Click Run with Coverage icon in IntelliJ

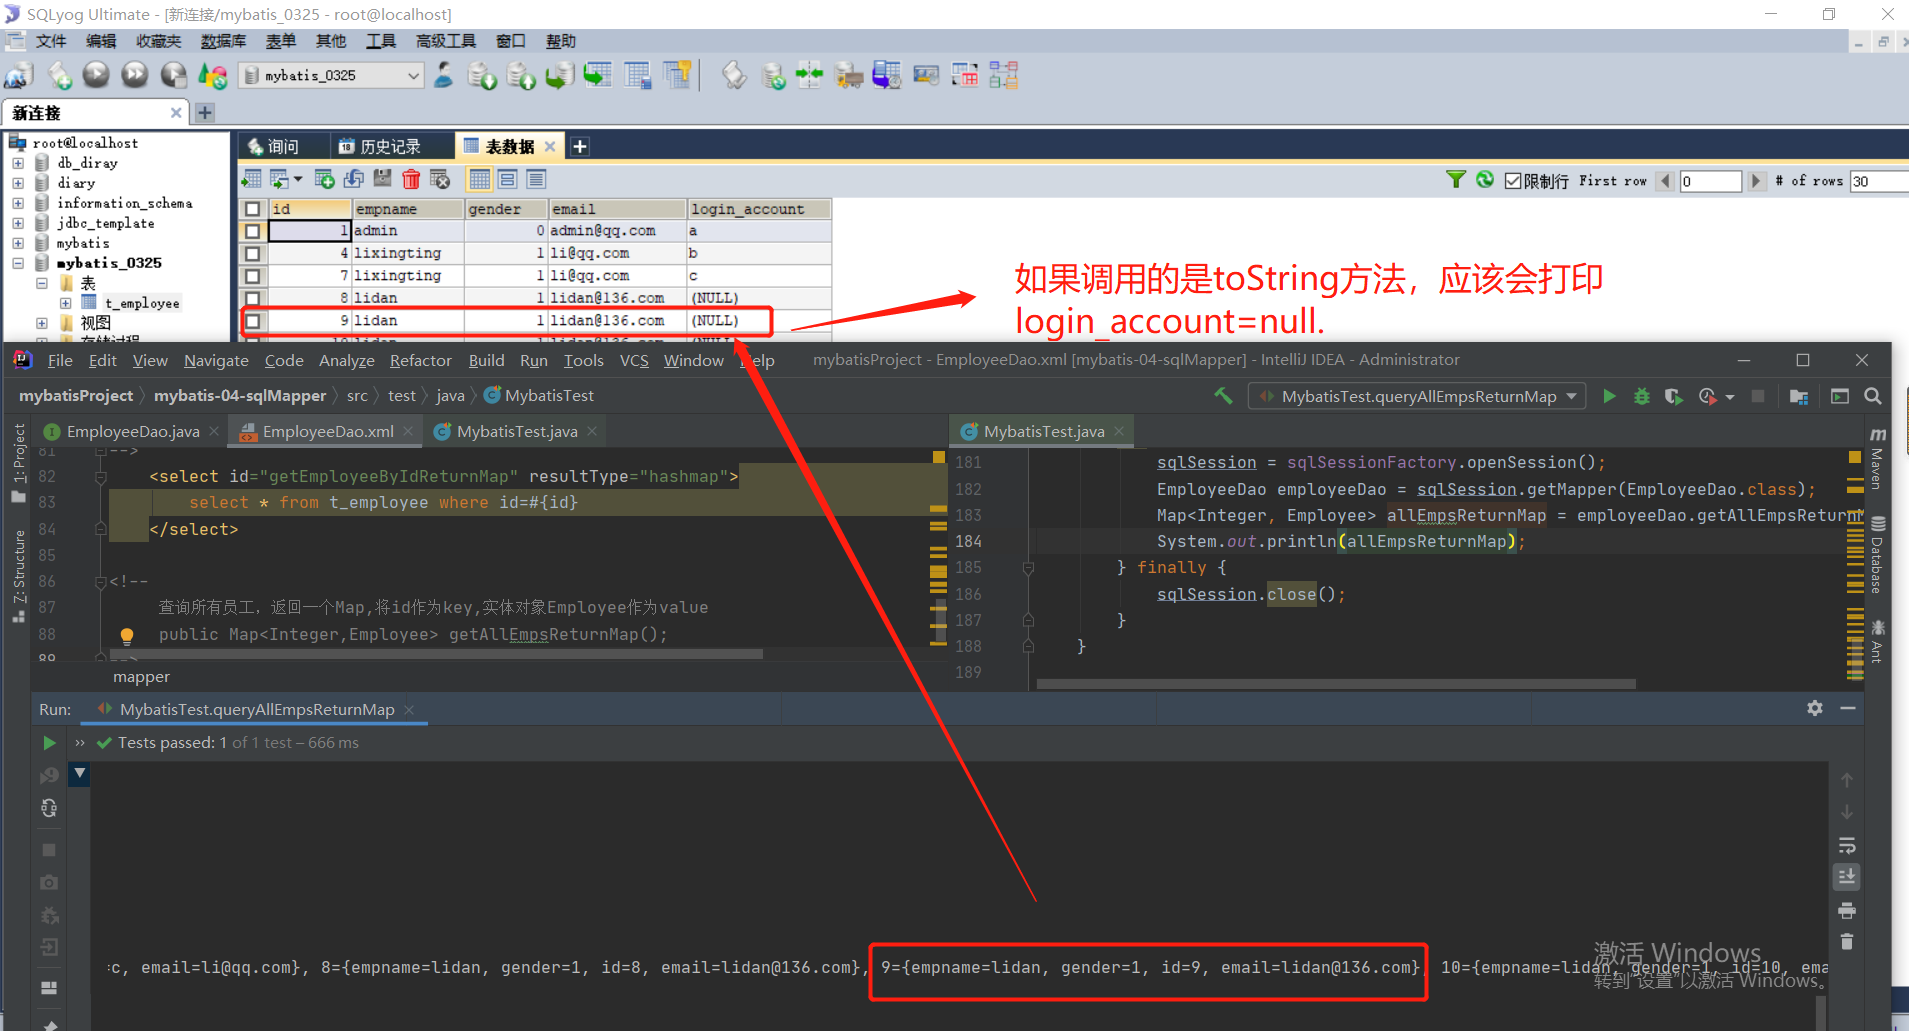tap(1673, 396)
